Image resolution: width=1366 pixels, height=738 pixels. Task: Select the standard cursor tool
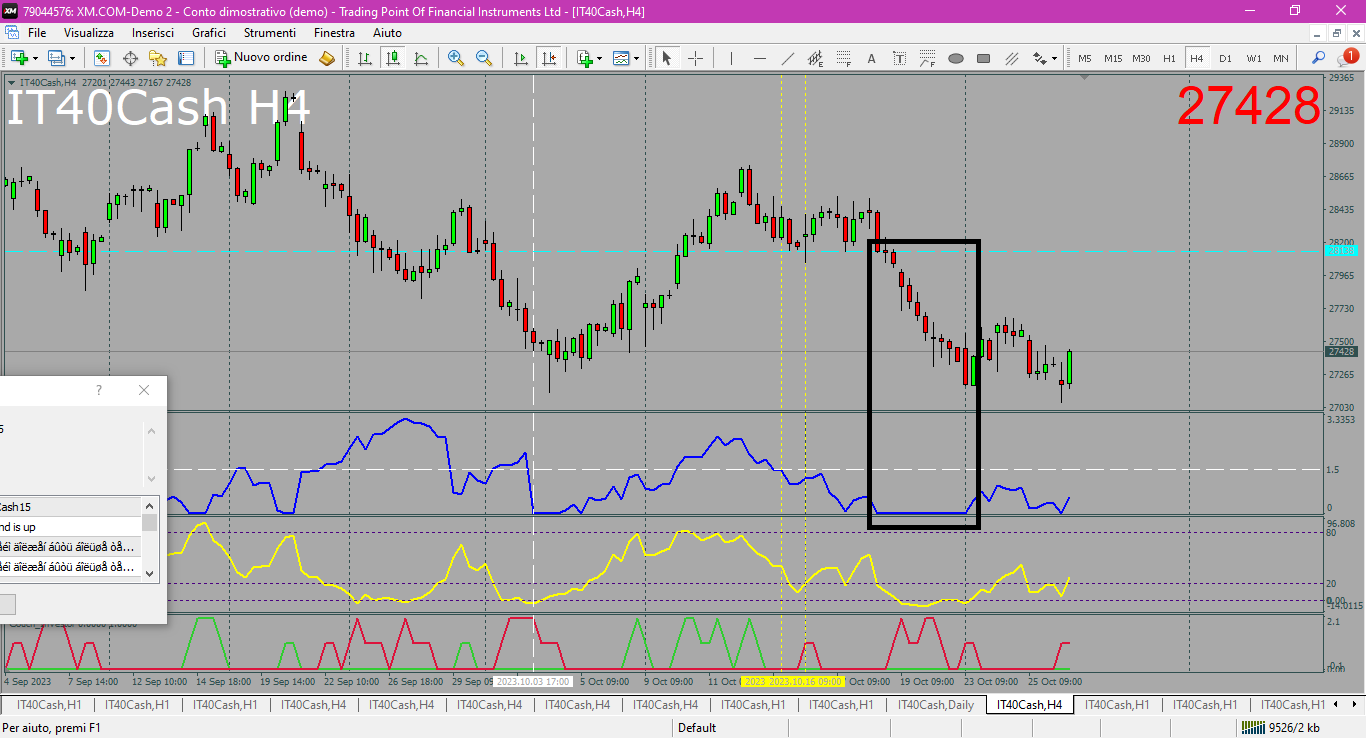click(x=667, y=58)
